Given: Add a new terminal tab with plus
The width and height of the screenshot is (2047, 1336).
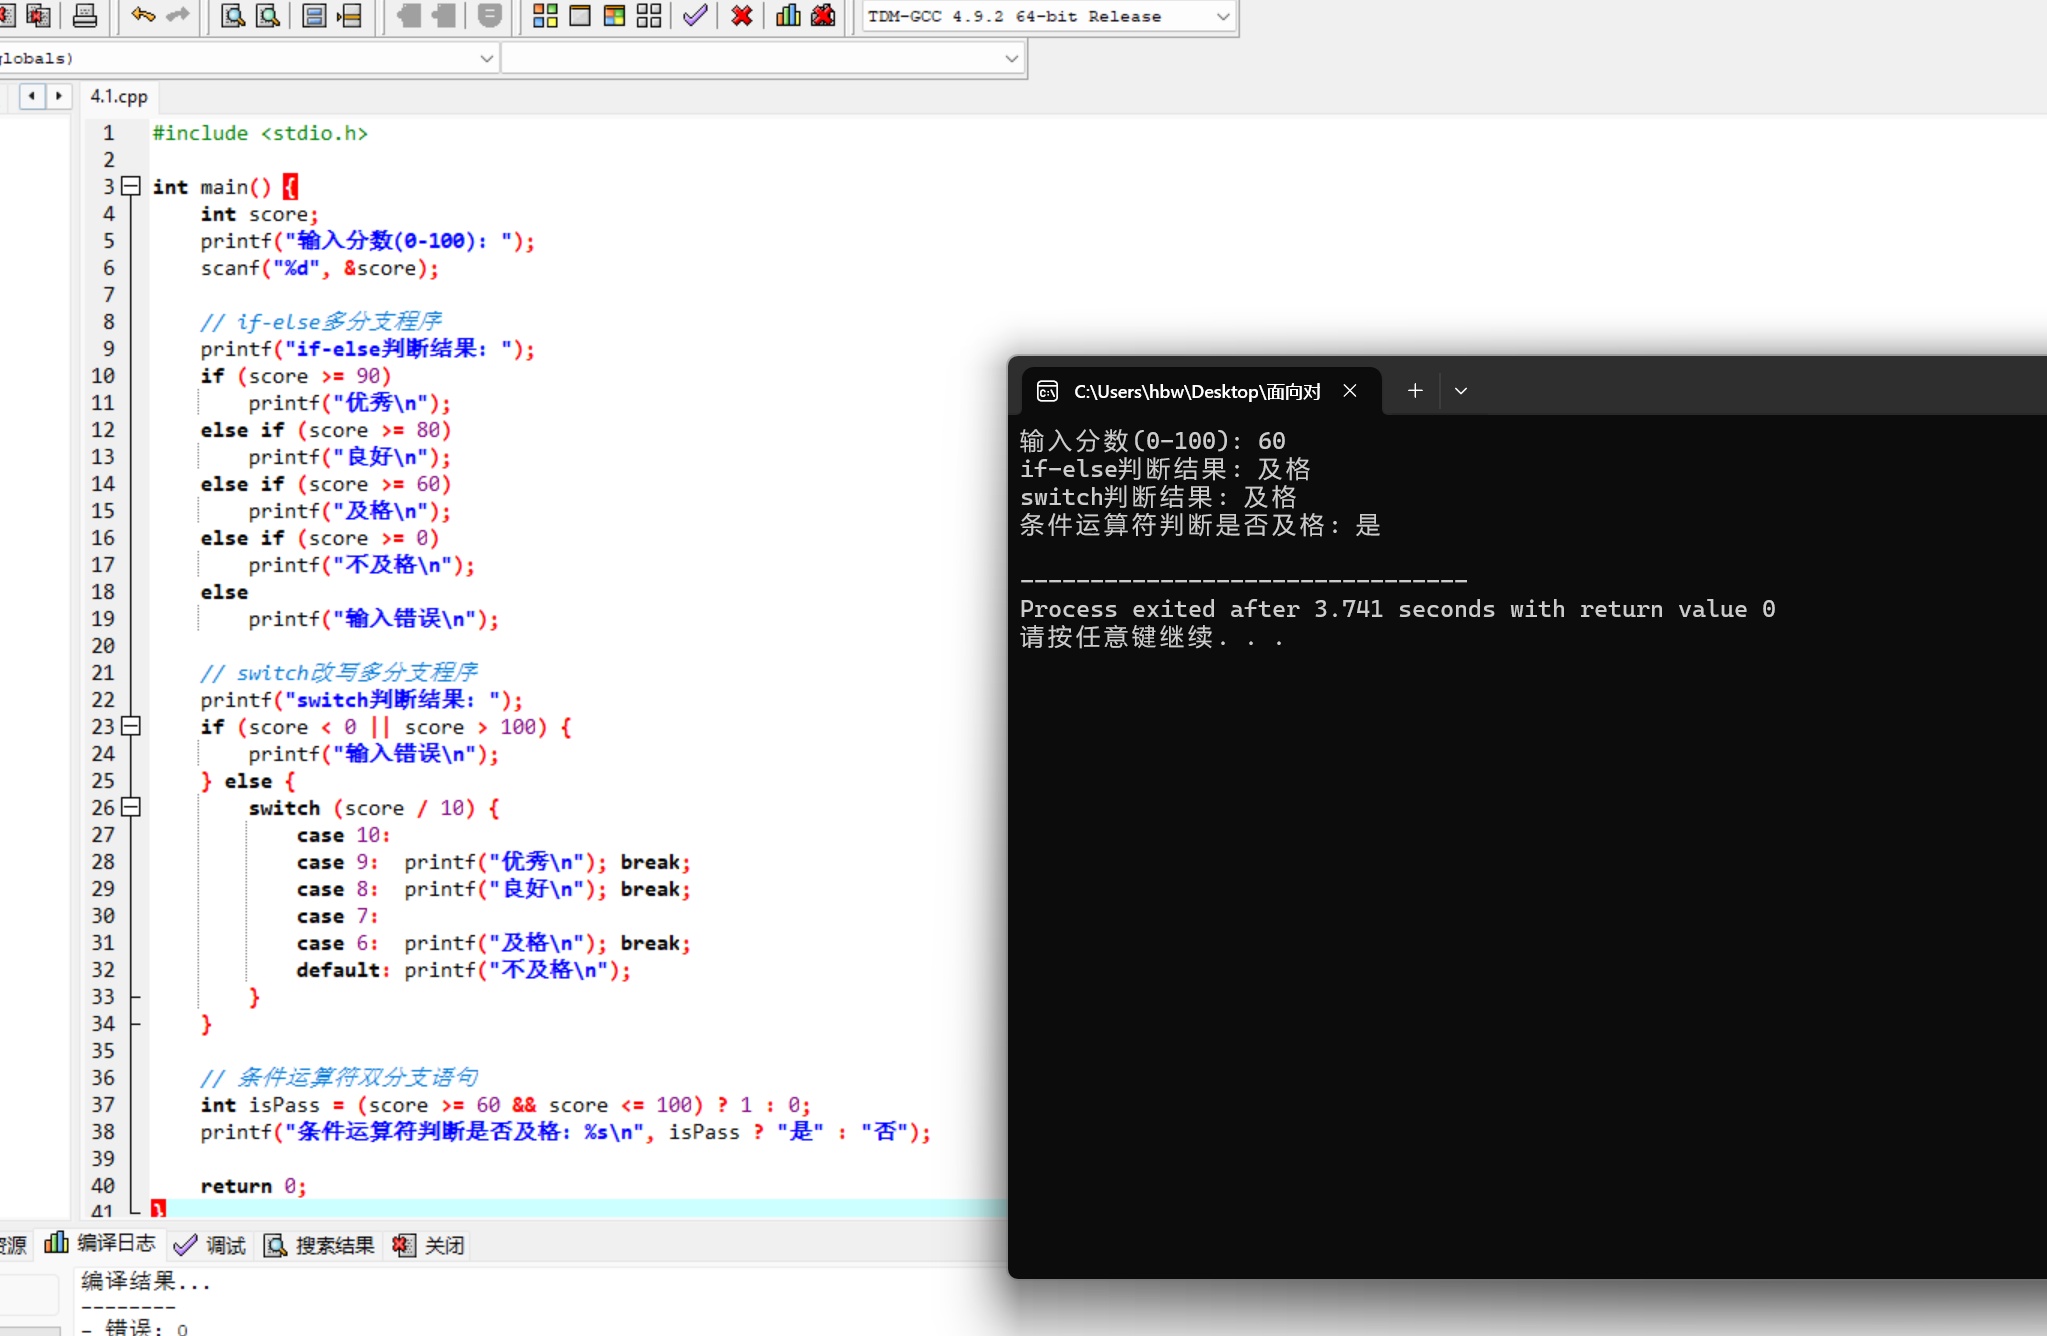Looking at the screenshot, I should coord(1415,391).
